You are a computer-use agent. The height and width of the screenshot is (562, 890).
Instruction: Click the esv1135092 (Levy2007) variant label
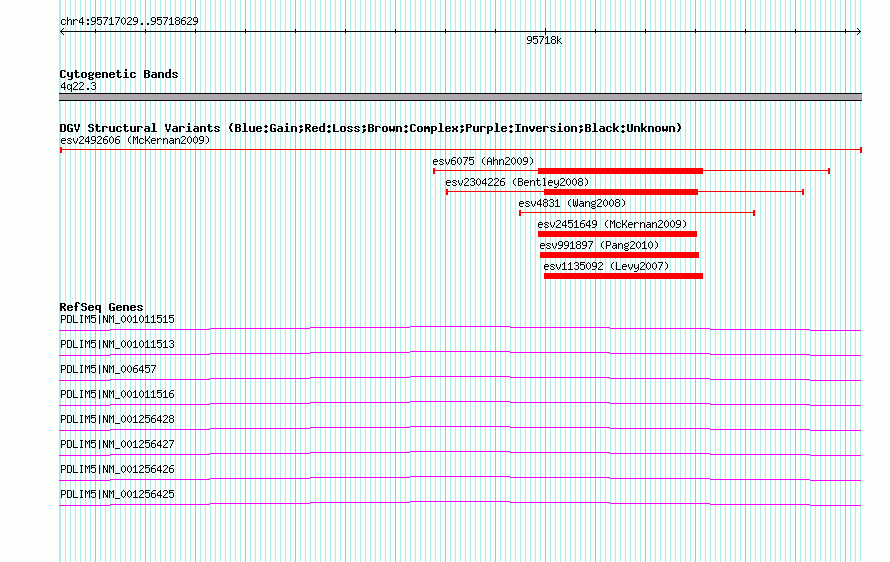click(x=606, y=266)
